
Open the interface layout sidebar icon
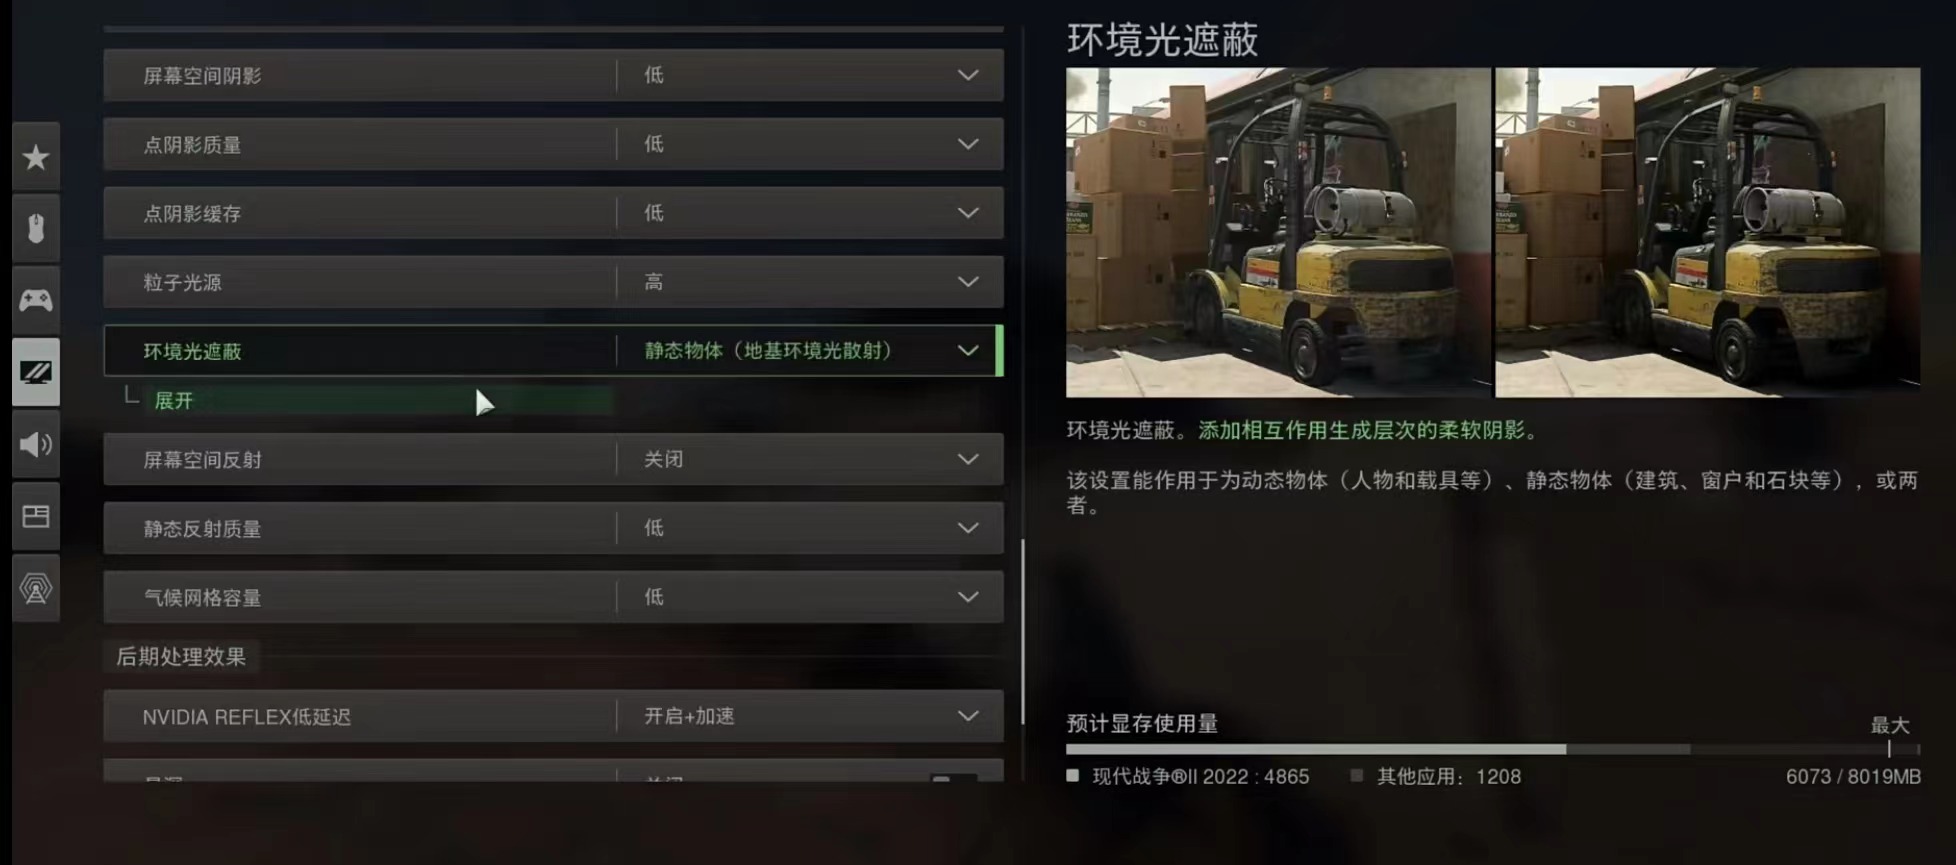point(36,516)
